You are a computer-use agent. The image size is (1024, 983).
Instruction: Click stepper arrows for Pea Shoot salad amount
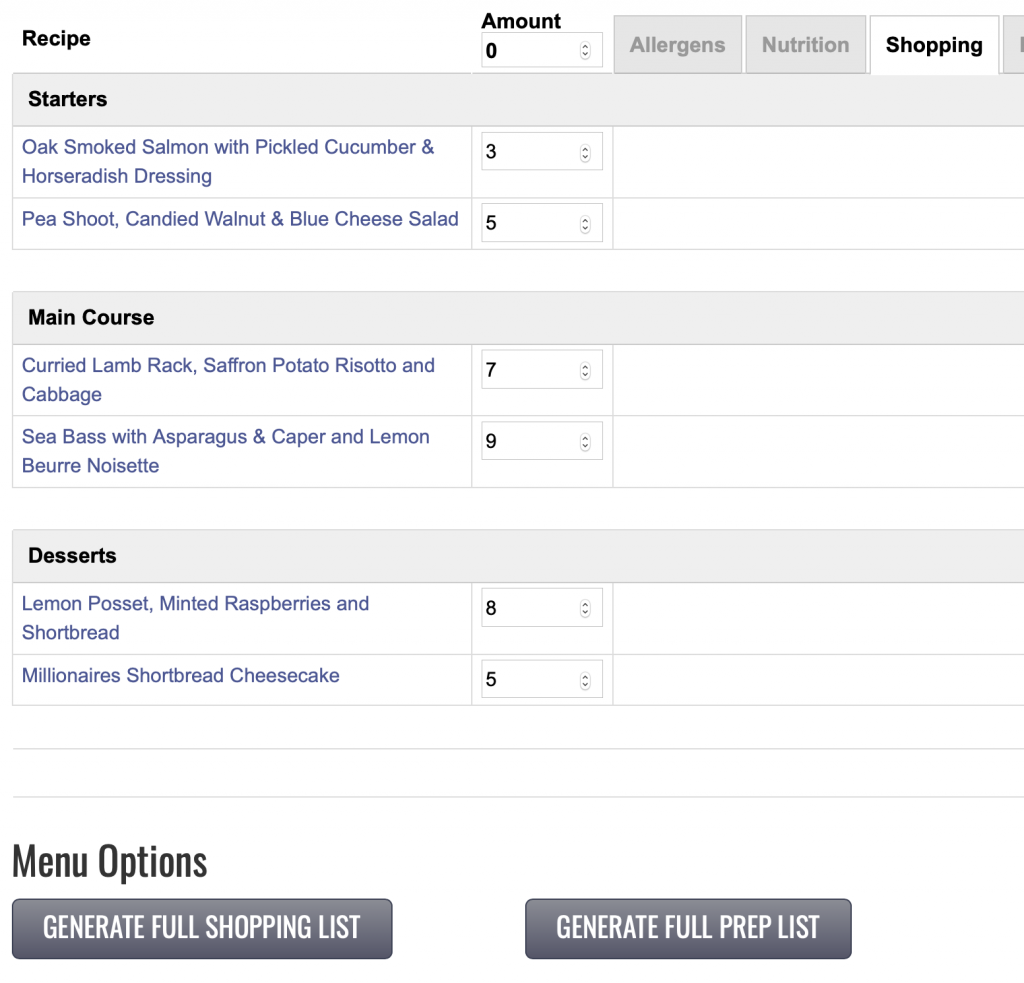pyautogui.click(x=585, y=224)
